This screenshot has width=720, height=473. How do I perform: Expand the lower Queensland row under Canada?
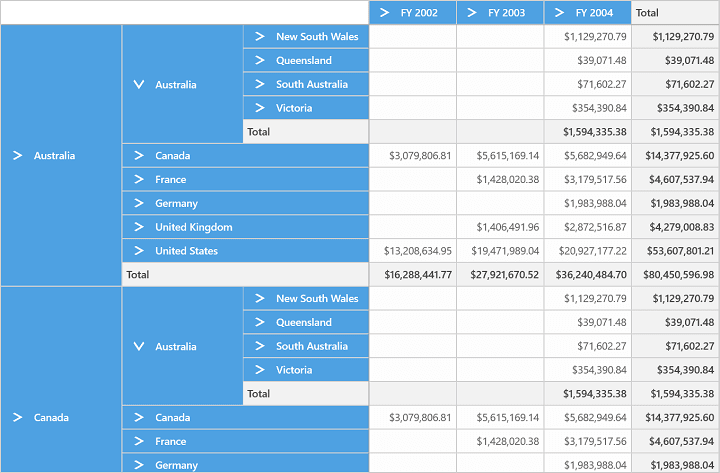260,322
